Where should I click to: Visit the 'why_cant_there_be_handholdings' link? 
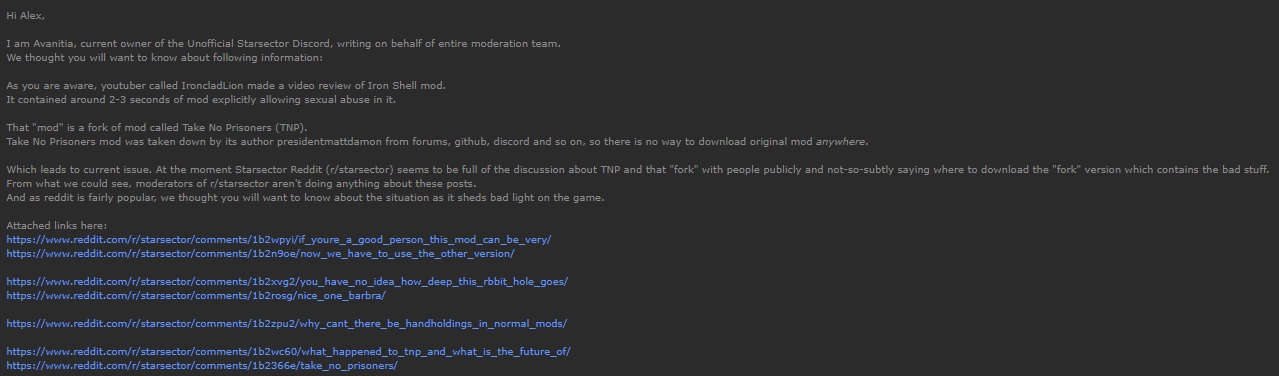[x=287, y=324]
